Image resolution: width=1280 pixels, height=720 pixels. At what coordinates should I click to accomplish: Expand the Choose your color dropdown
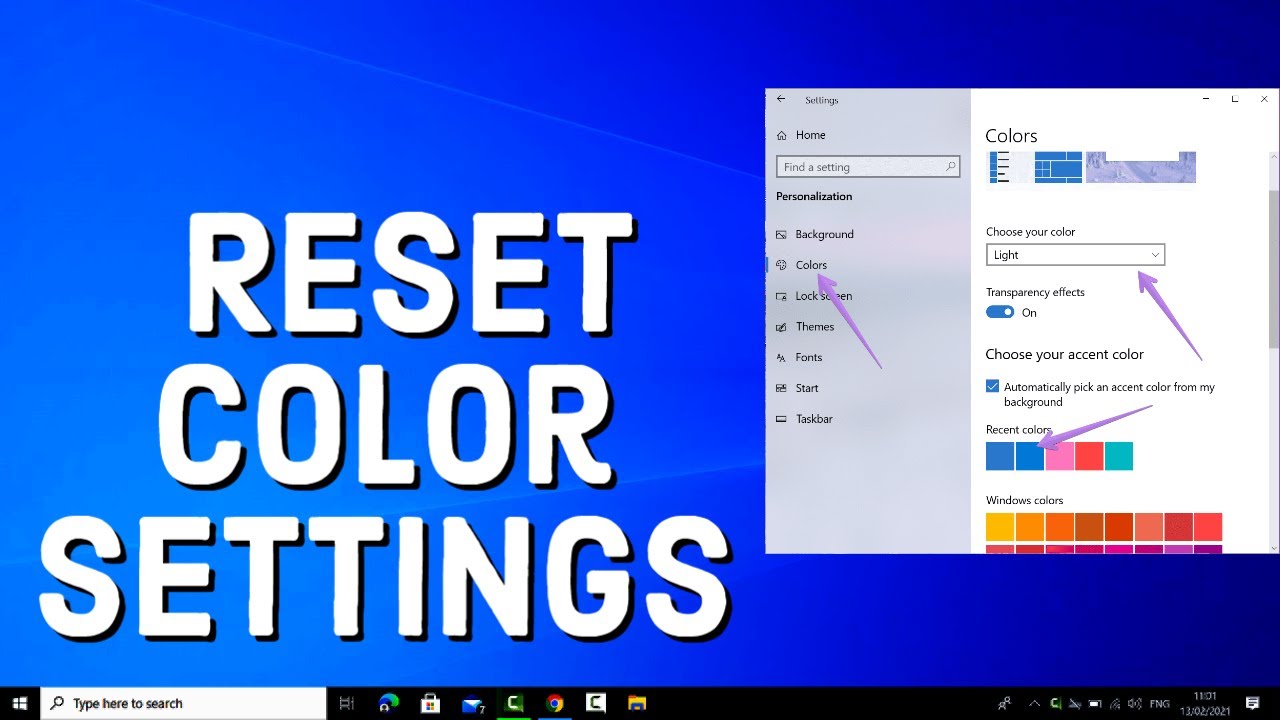(1075, 255)
